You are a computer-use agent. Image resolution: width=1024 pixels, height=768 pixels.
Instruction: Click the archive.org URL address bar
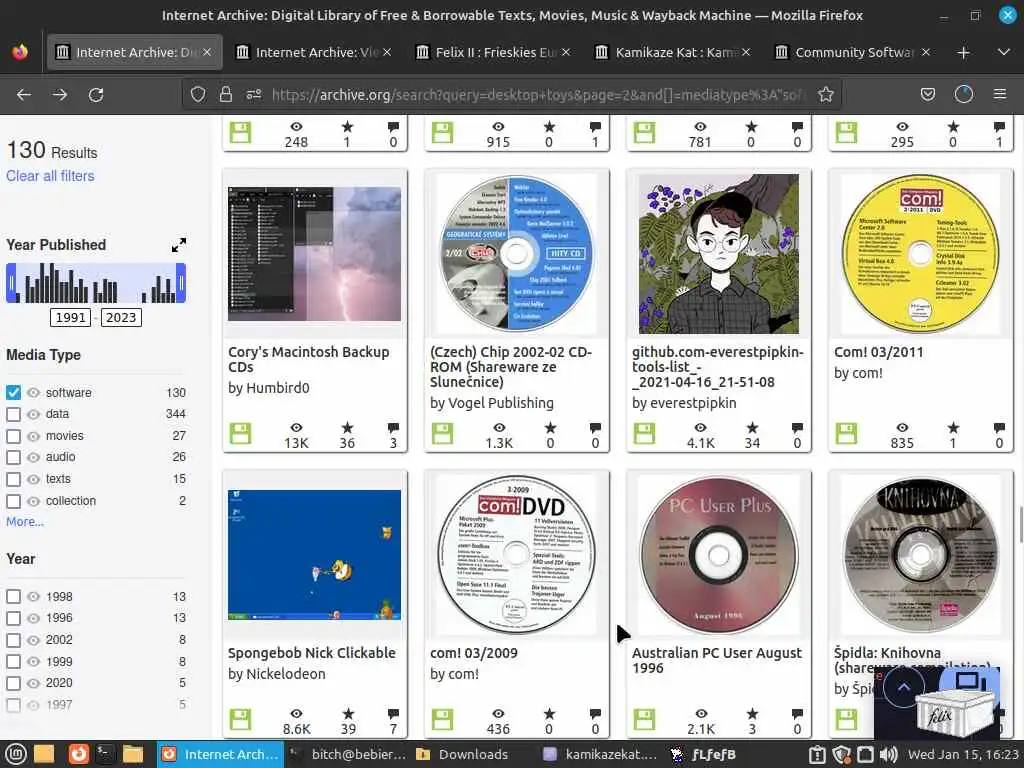click(x=538, y=95)
